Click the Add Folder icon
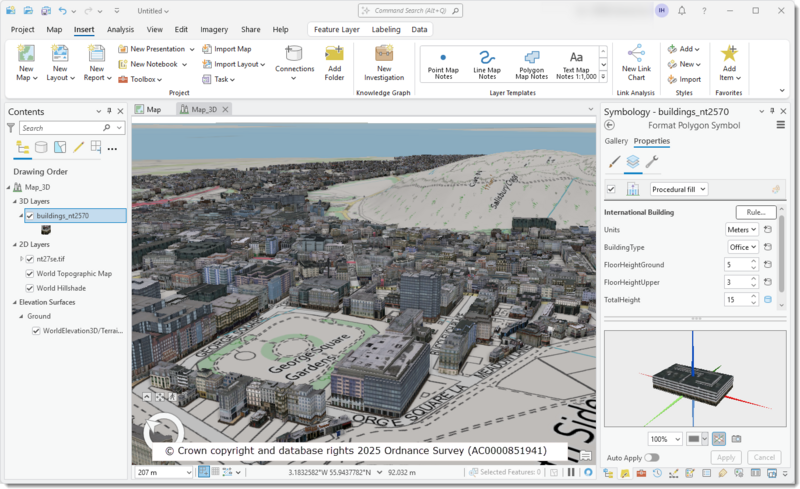This screenshot has width=800, height=489. (x=334, y=55)
